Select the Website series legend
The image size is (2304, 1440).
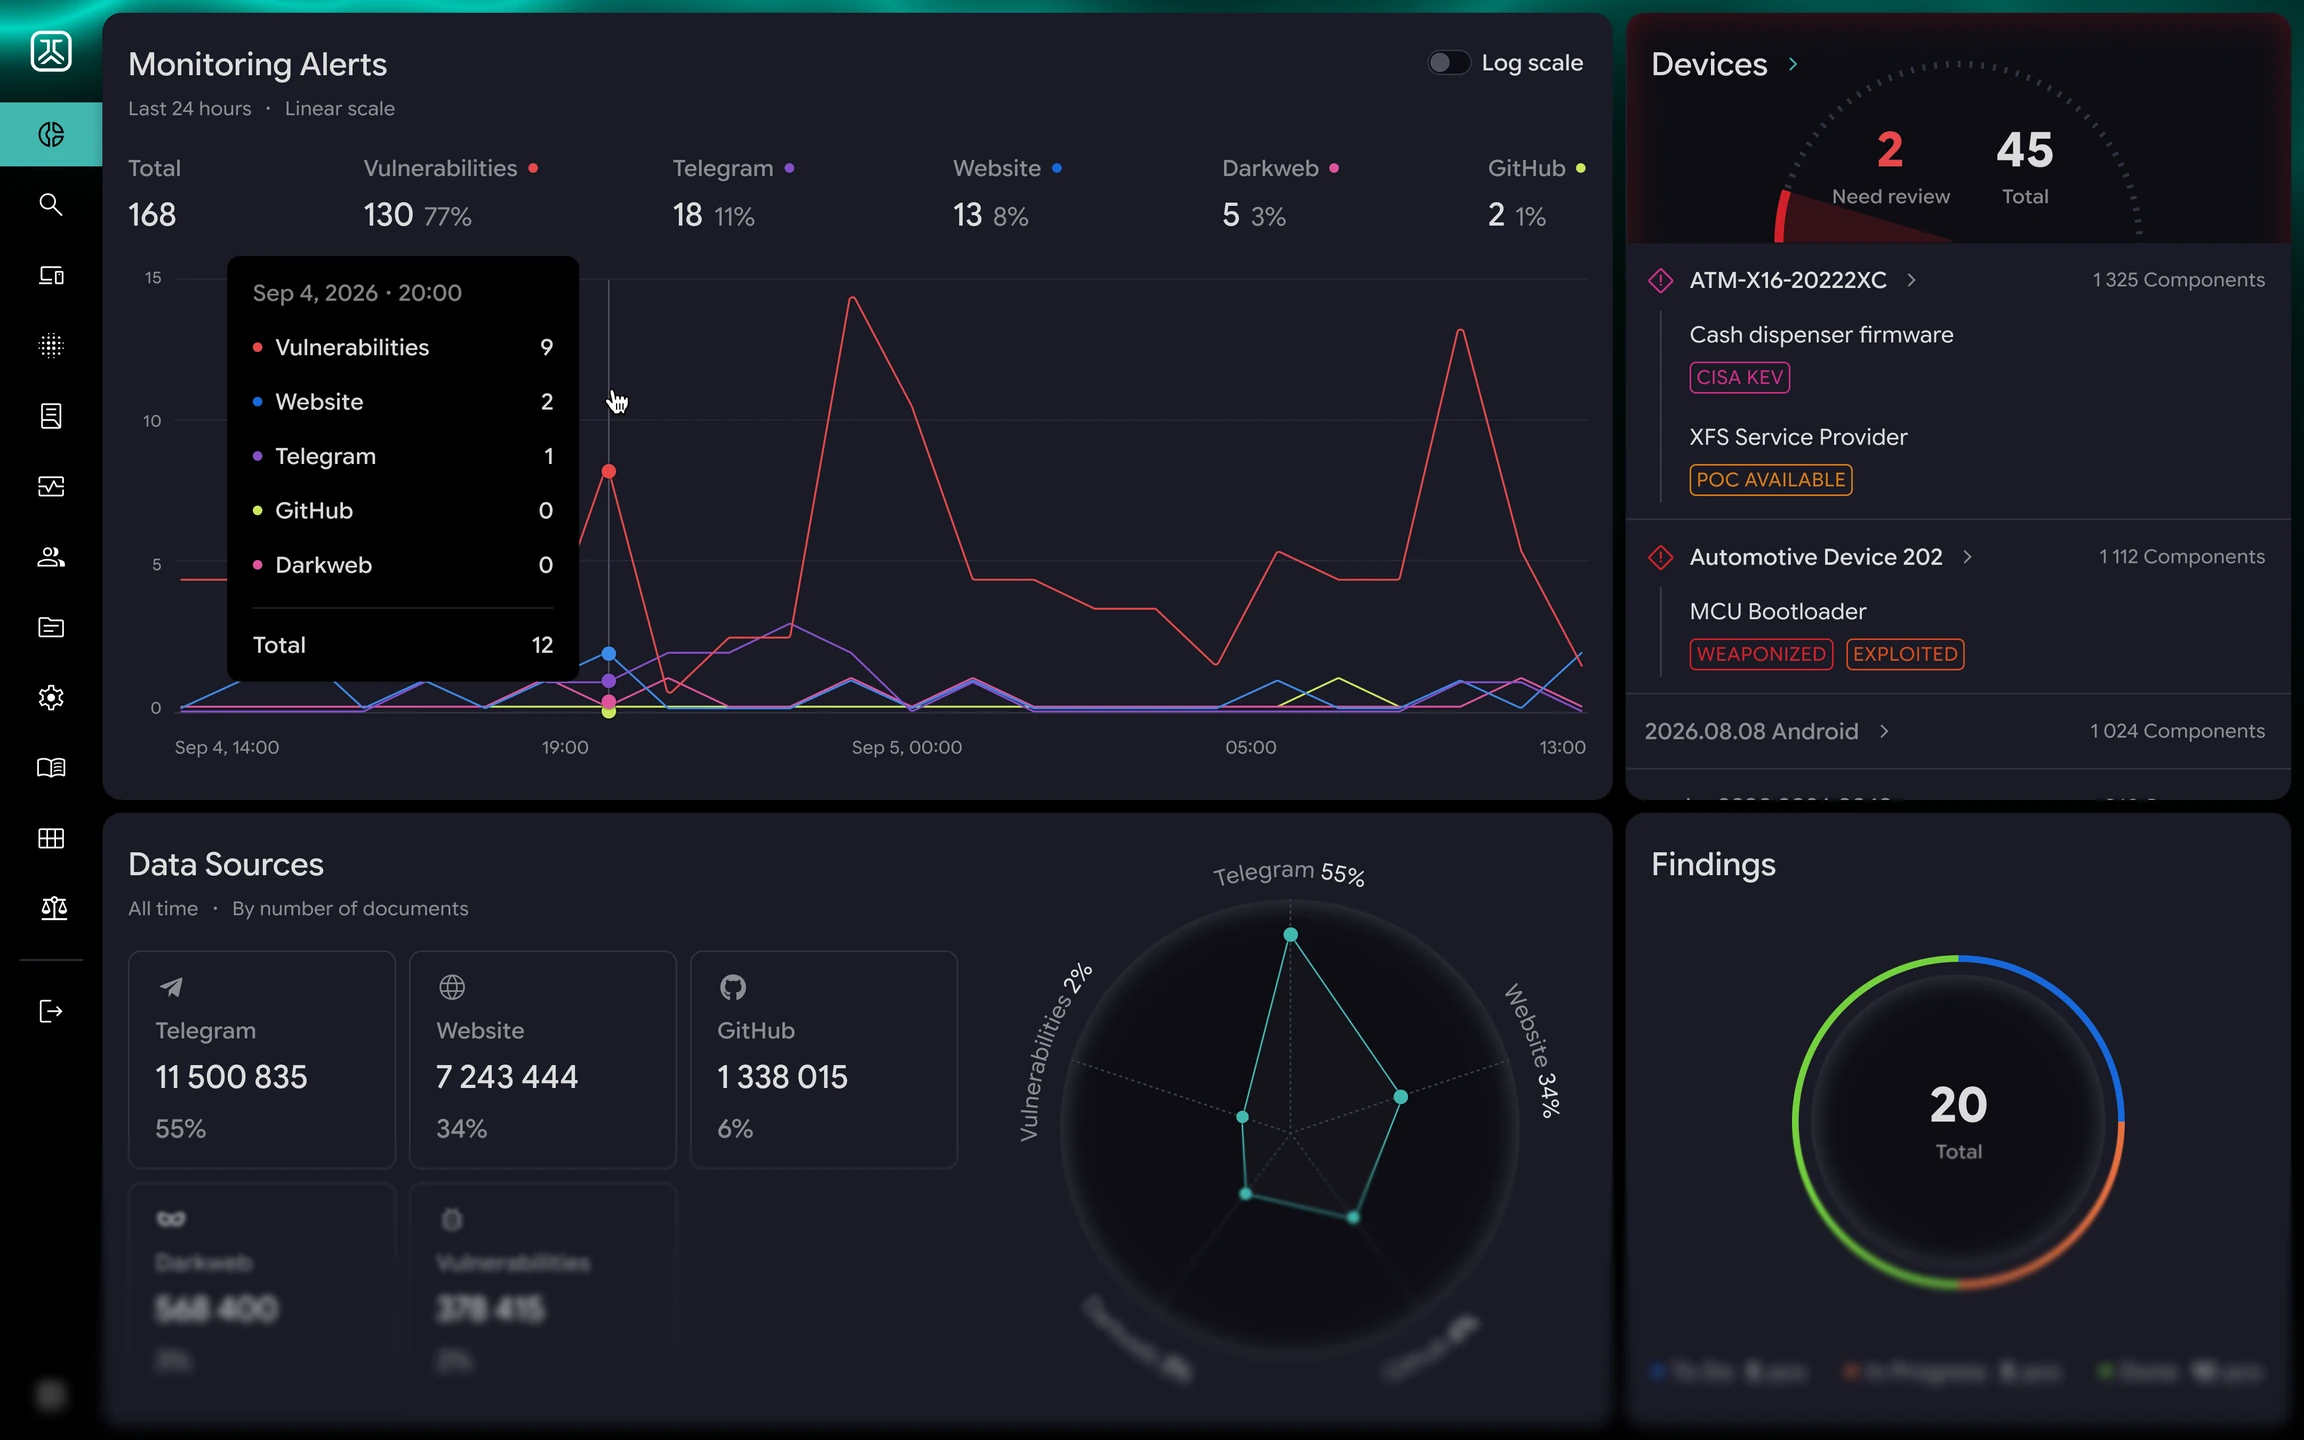coord(1007,168)
